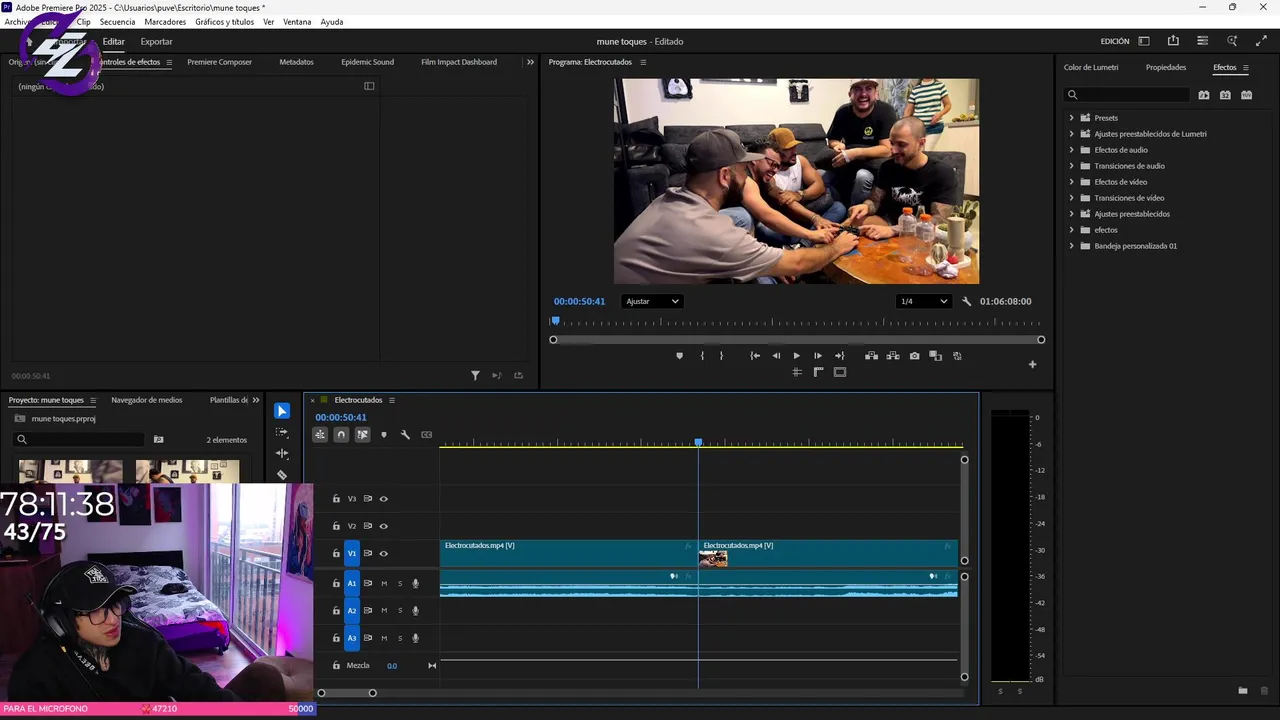
Task: Select the Ripple Edit tool
Action: coord(282,453)
